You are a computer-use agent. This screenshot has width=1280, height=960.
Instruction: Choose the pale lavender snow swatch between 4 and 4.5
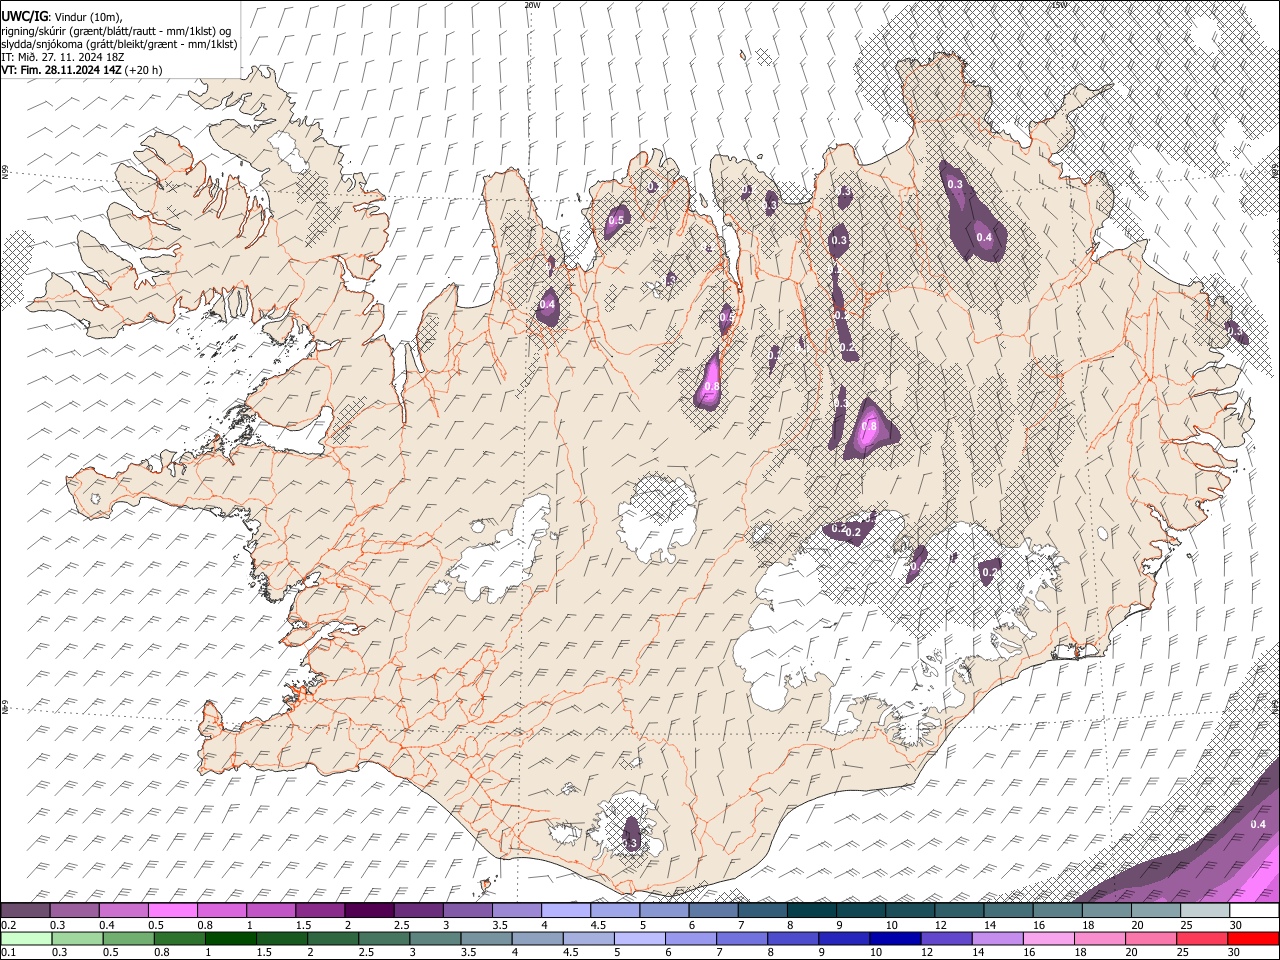(566, 911)
